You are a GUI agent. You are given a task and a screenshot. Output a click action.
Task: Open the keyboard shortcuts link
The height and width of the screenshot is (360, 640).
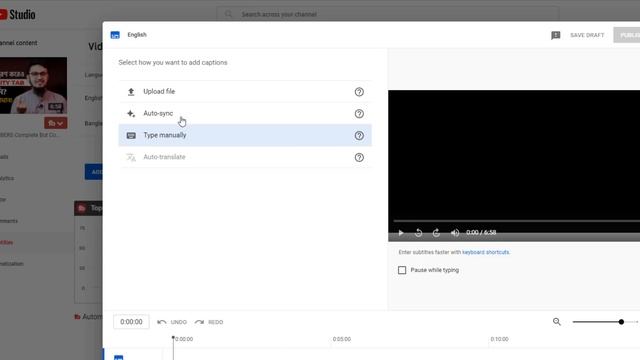[486, 252]
